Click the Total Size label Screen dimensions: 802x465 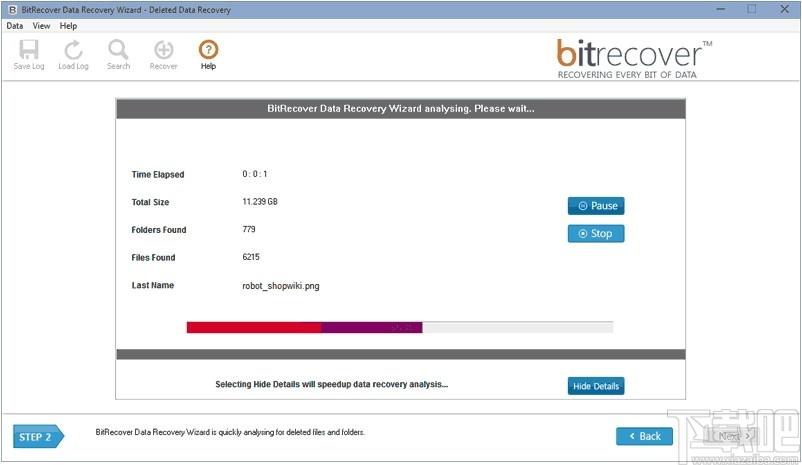point(150,202)
